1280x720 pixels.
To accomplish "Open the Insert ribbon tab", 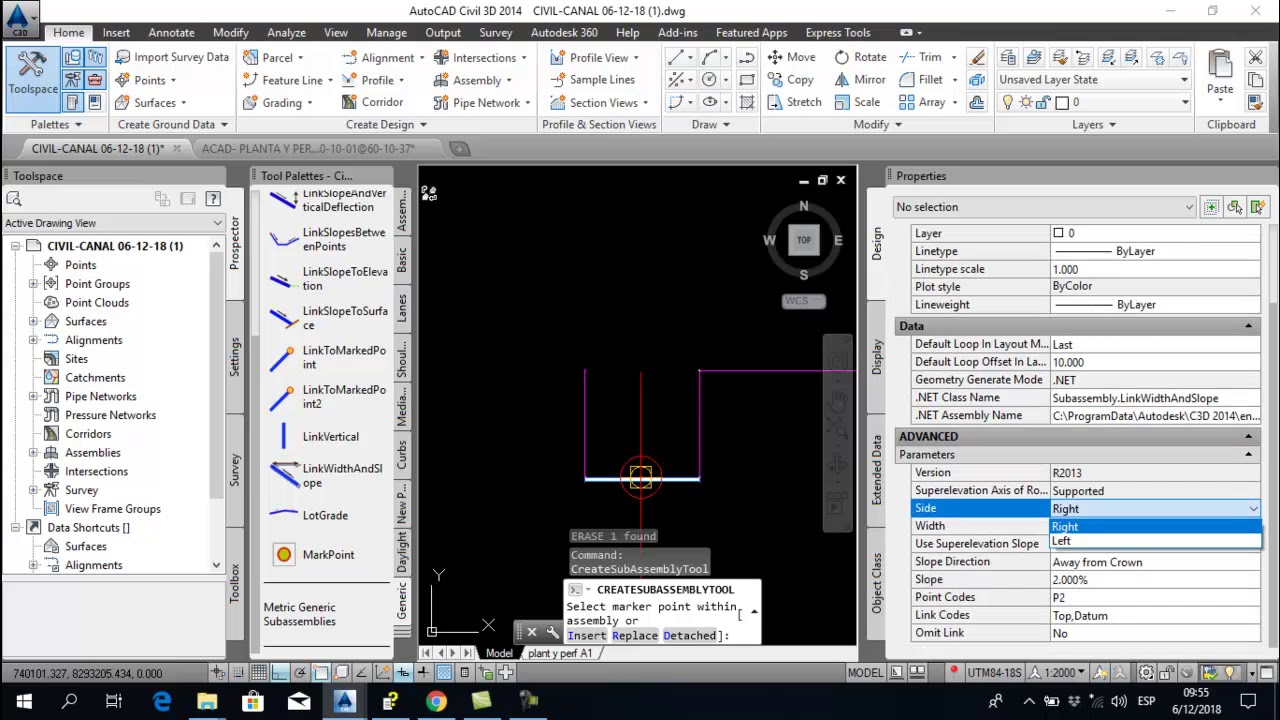I will pos(116,32).
